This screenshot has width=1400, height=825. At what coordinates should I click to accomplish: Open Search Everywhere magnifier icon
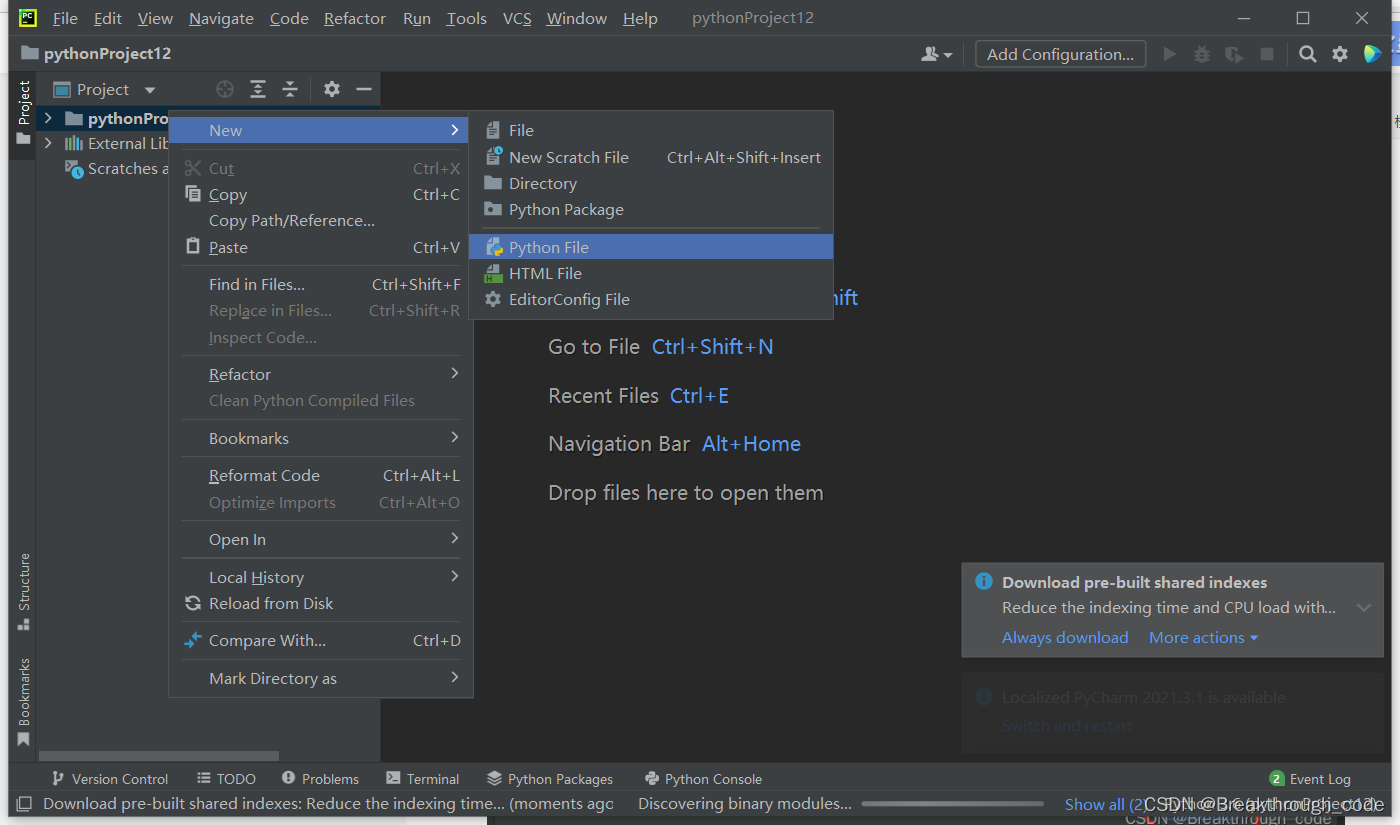[1308, 54]
